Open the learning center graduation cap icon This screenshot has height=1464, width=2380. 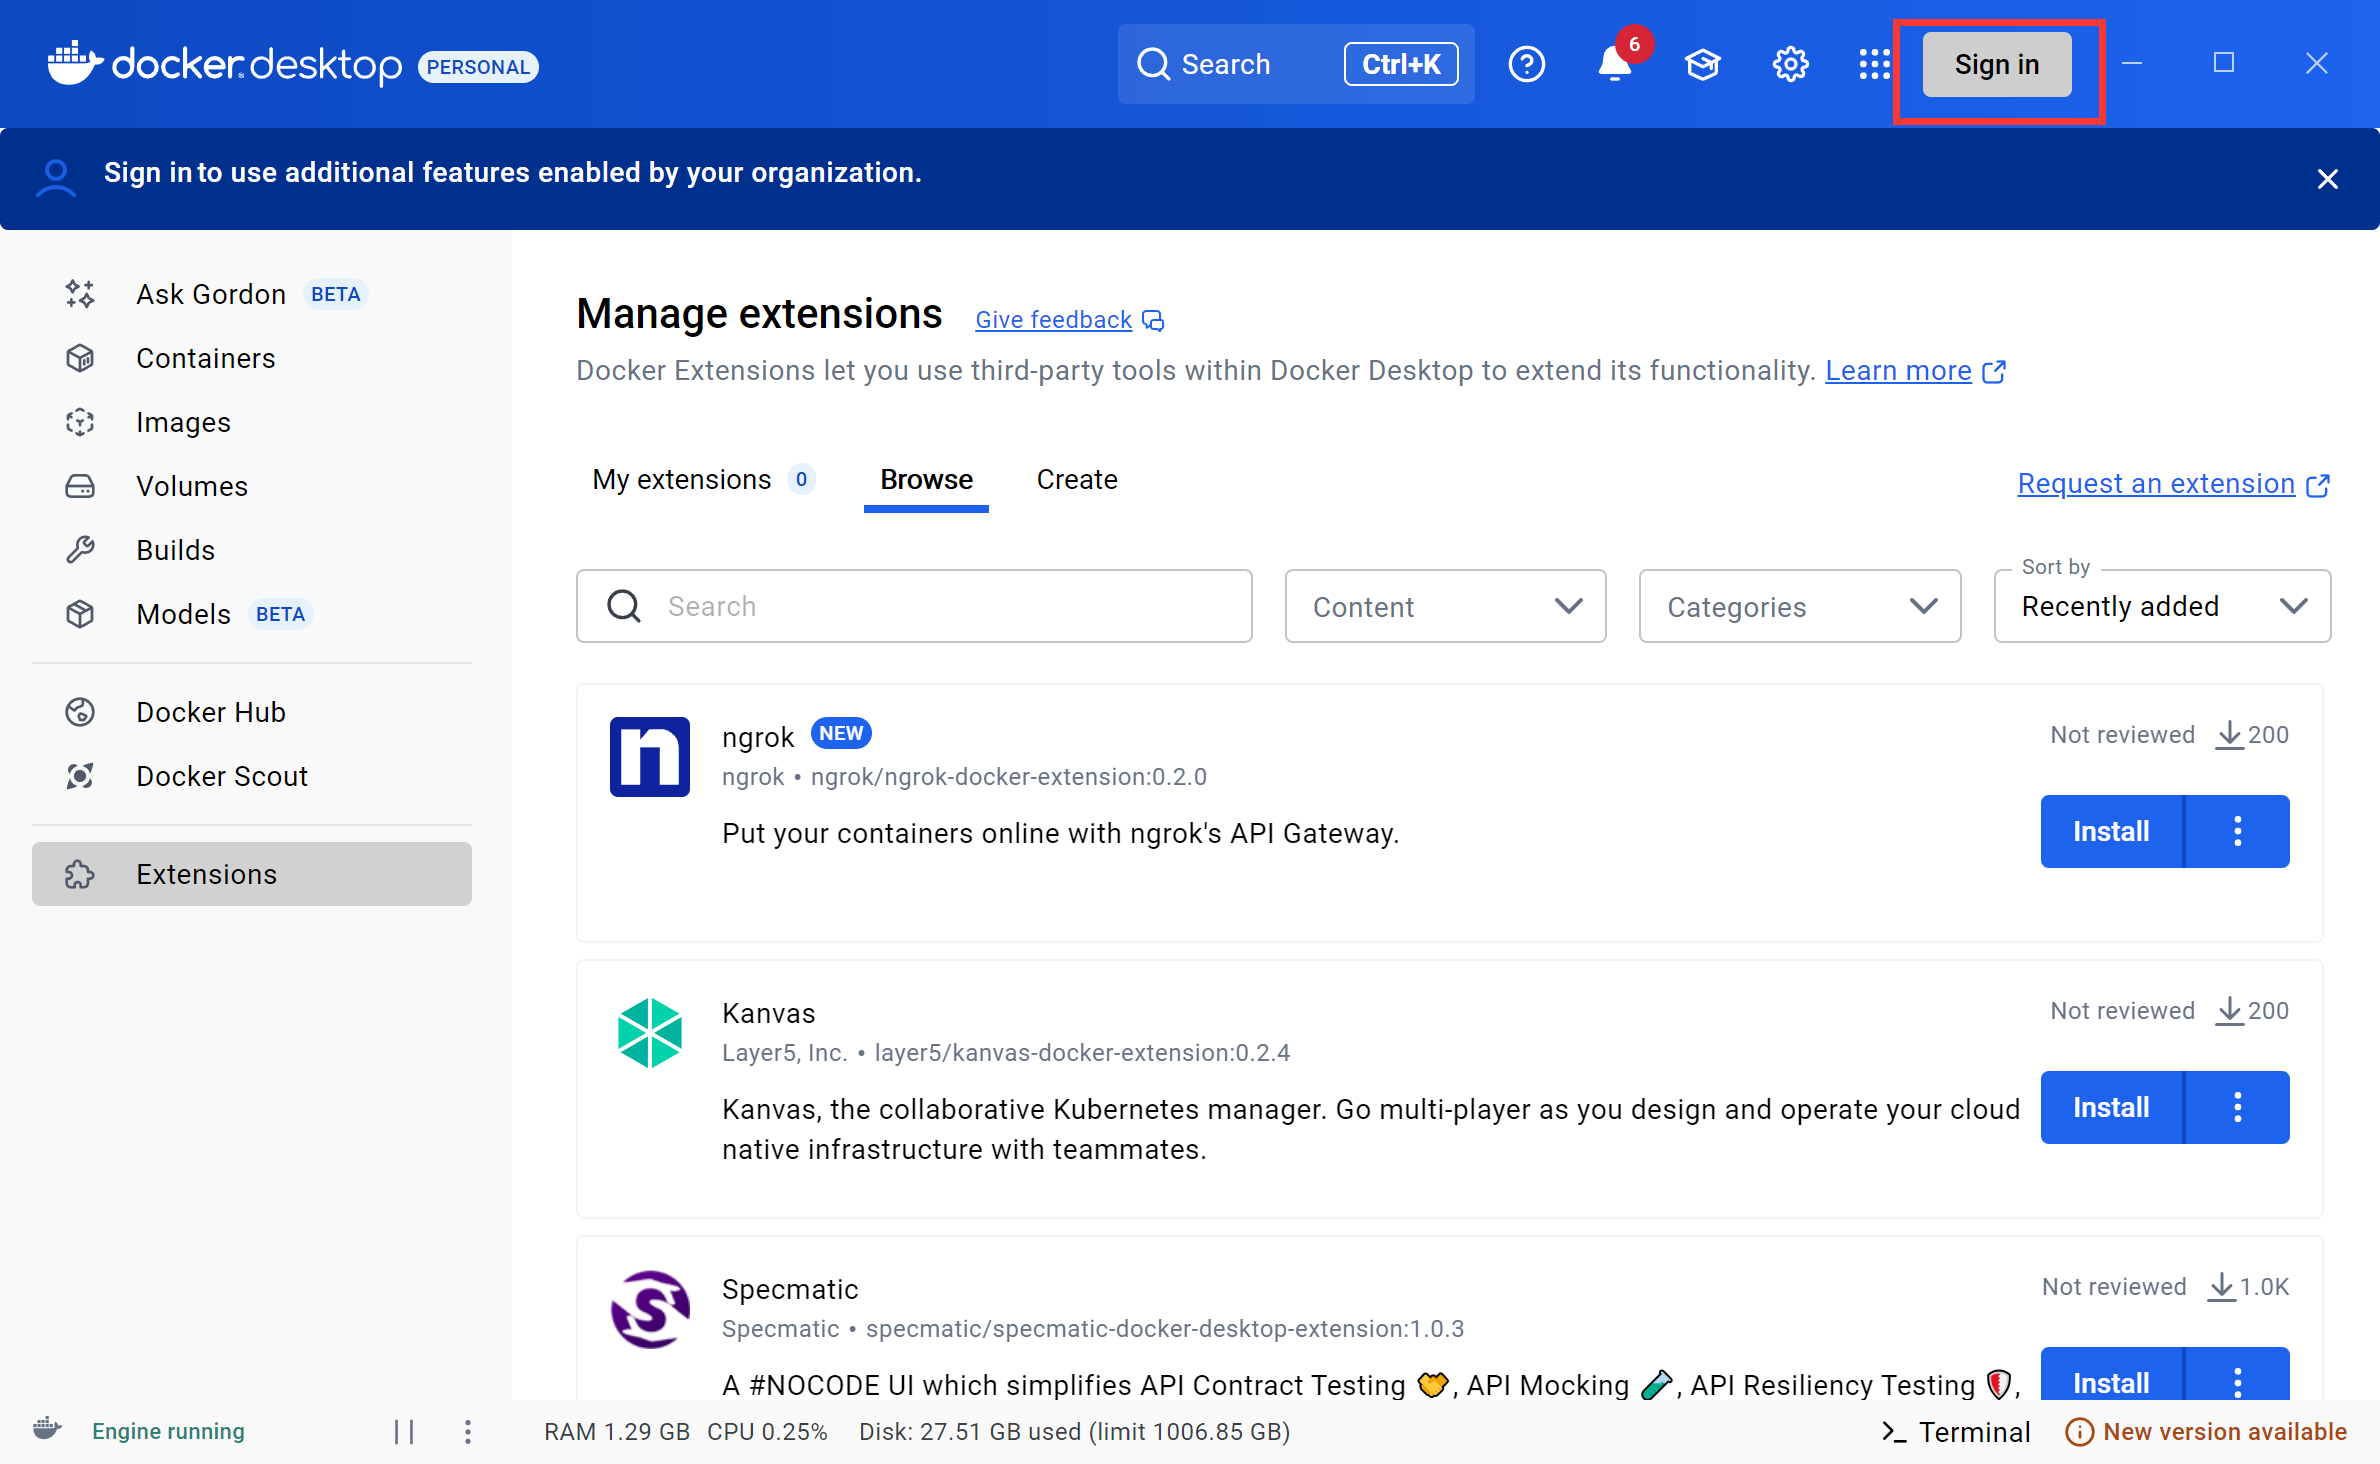[x=1702, y=63]
